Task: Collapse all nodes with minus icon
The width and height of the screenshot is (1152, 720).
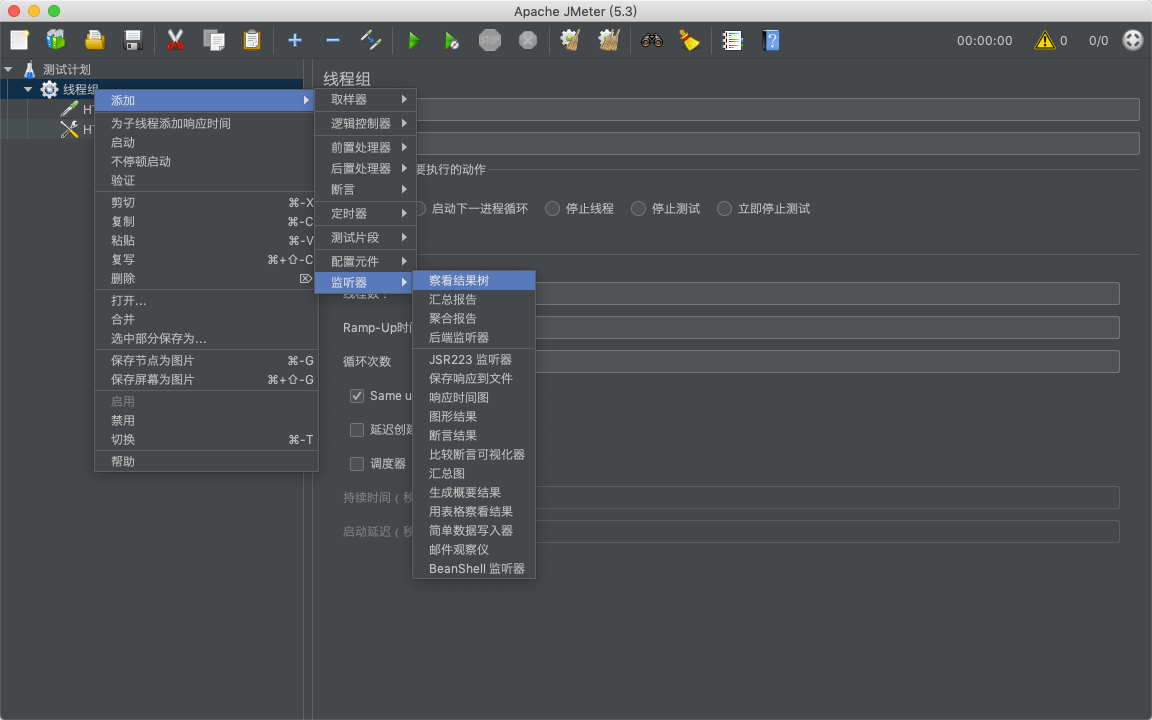Action: click(x=333, y=40)
